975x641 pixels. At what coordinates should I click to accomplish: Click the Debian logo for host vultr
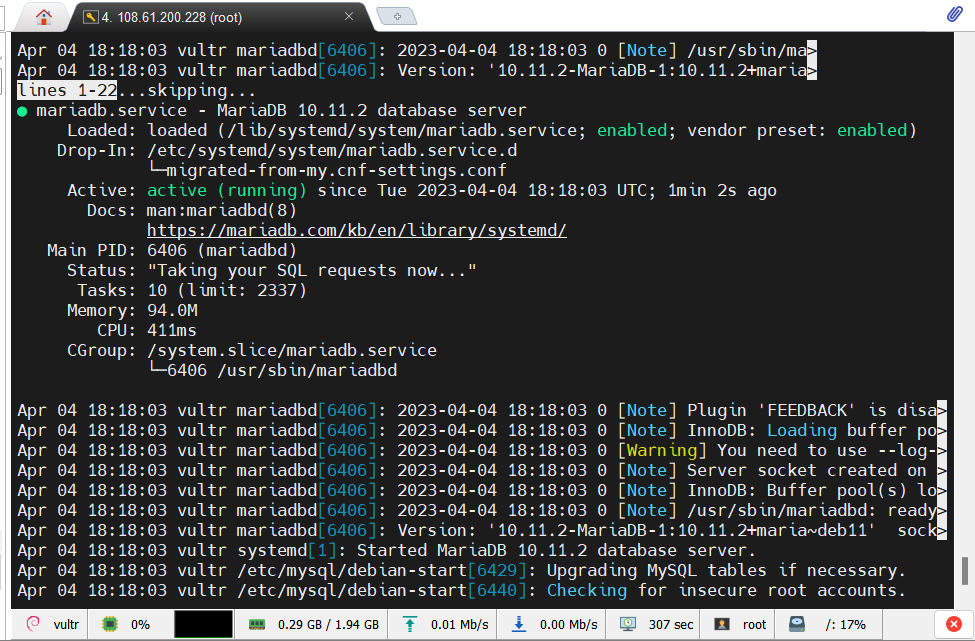pyautogui.click(x=33, y=624)
